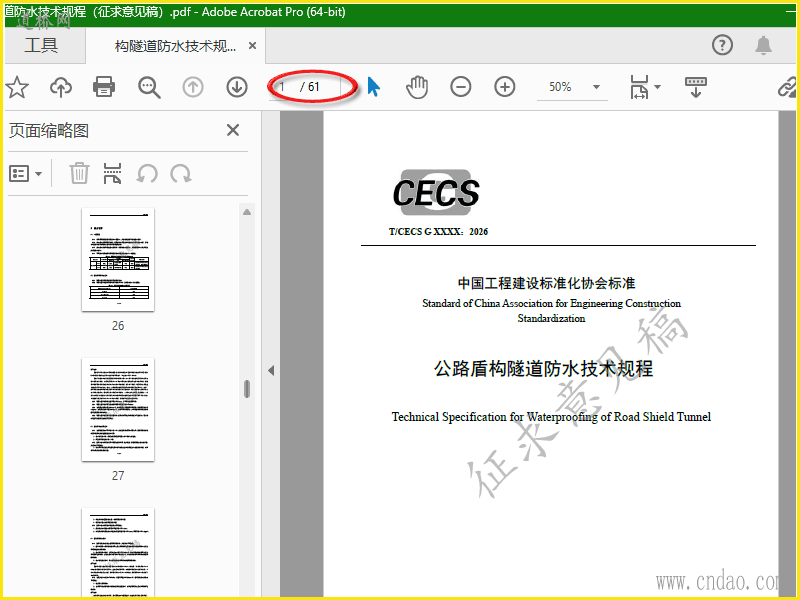800x600 pixels.
Task: Click the 公路盾构隧道防水技术规程 title
Action: pyautogui.click(x=543, y=368)
